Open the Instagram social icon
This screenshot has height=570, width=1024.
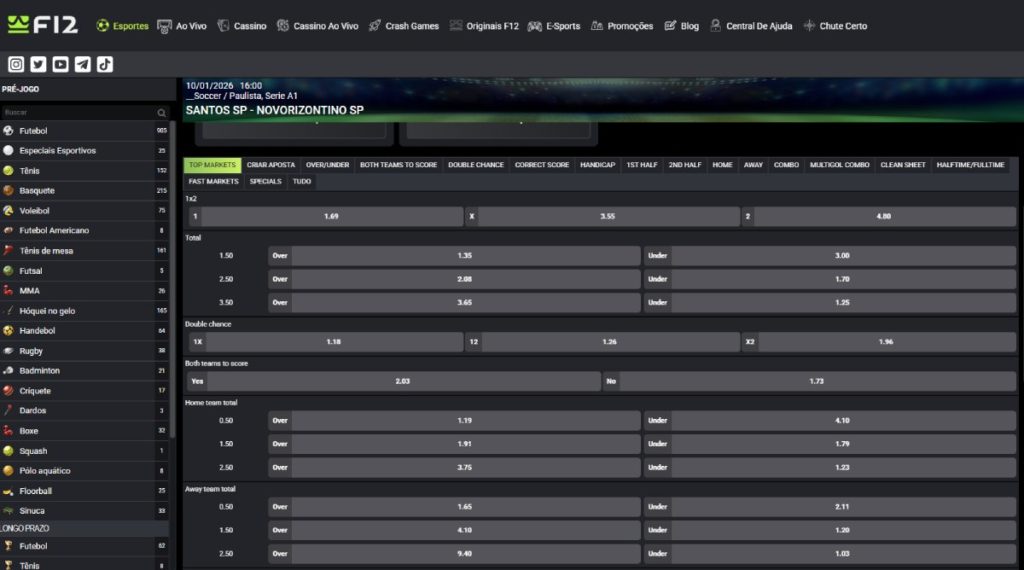point(16,64)
